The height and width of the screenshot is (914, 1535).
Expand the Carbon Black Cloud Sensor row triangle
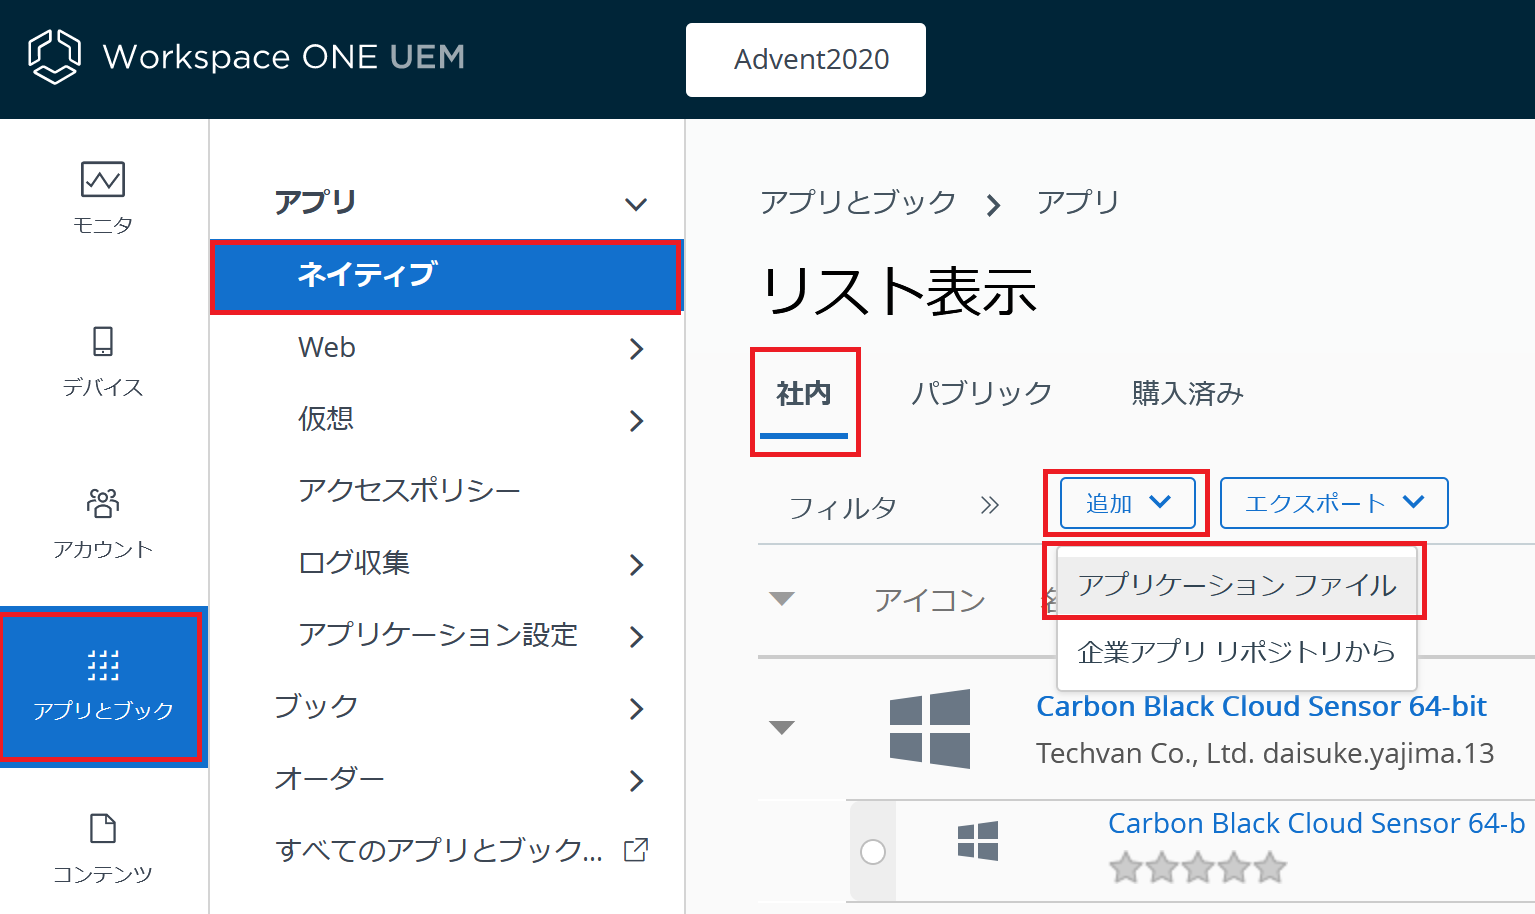coord(782,728)
